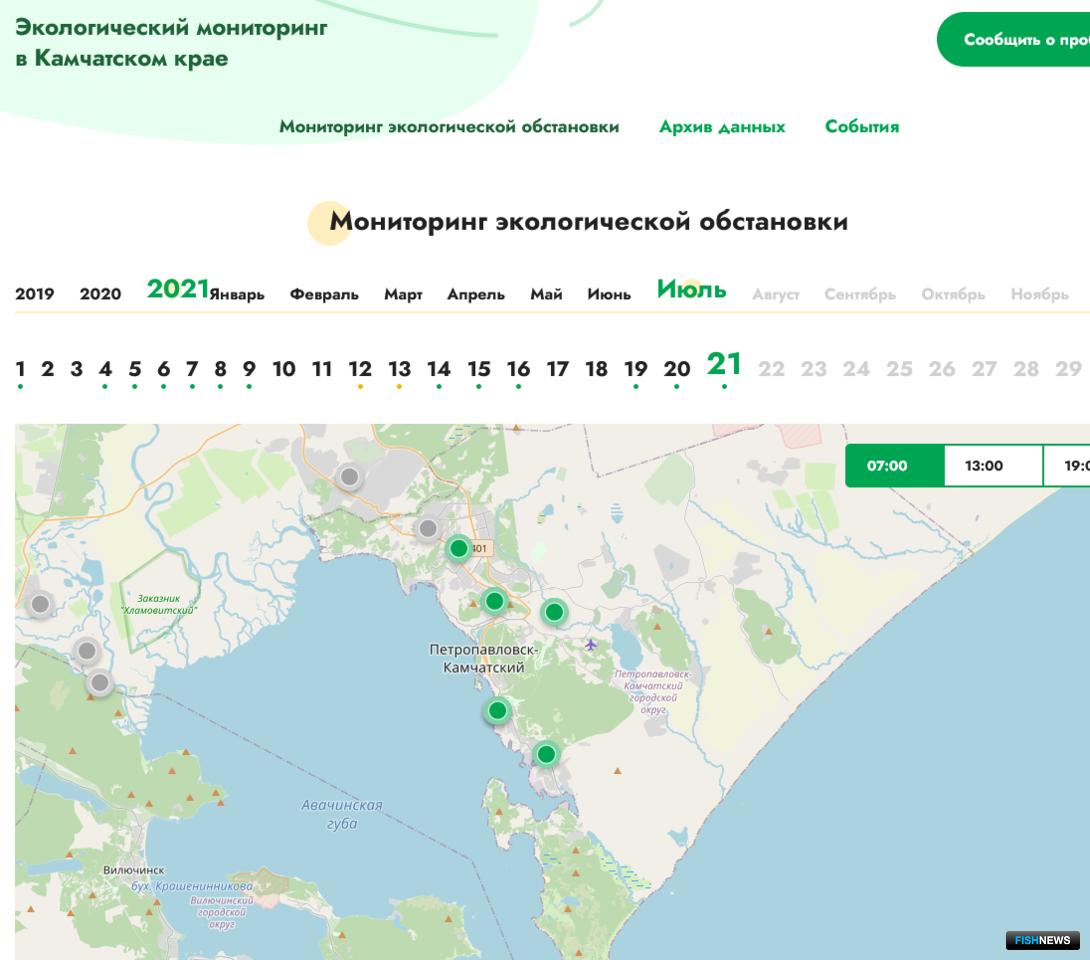Screen dimensions: 1090x960
Task: Select day 11 in date row
Action: point(322,369)
